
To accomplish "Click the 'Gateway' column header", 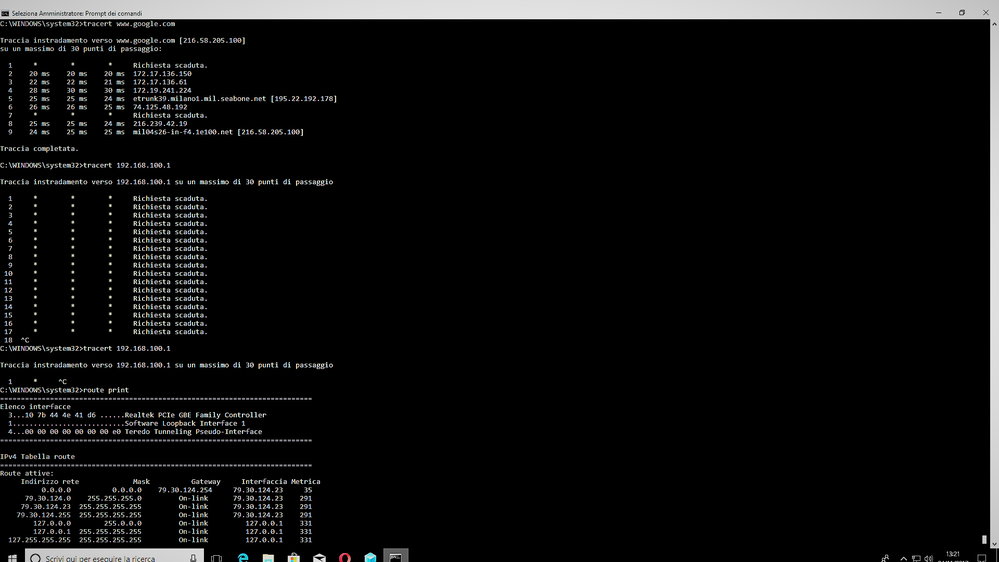I will [206, 482].
